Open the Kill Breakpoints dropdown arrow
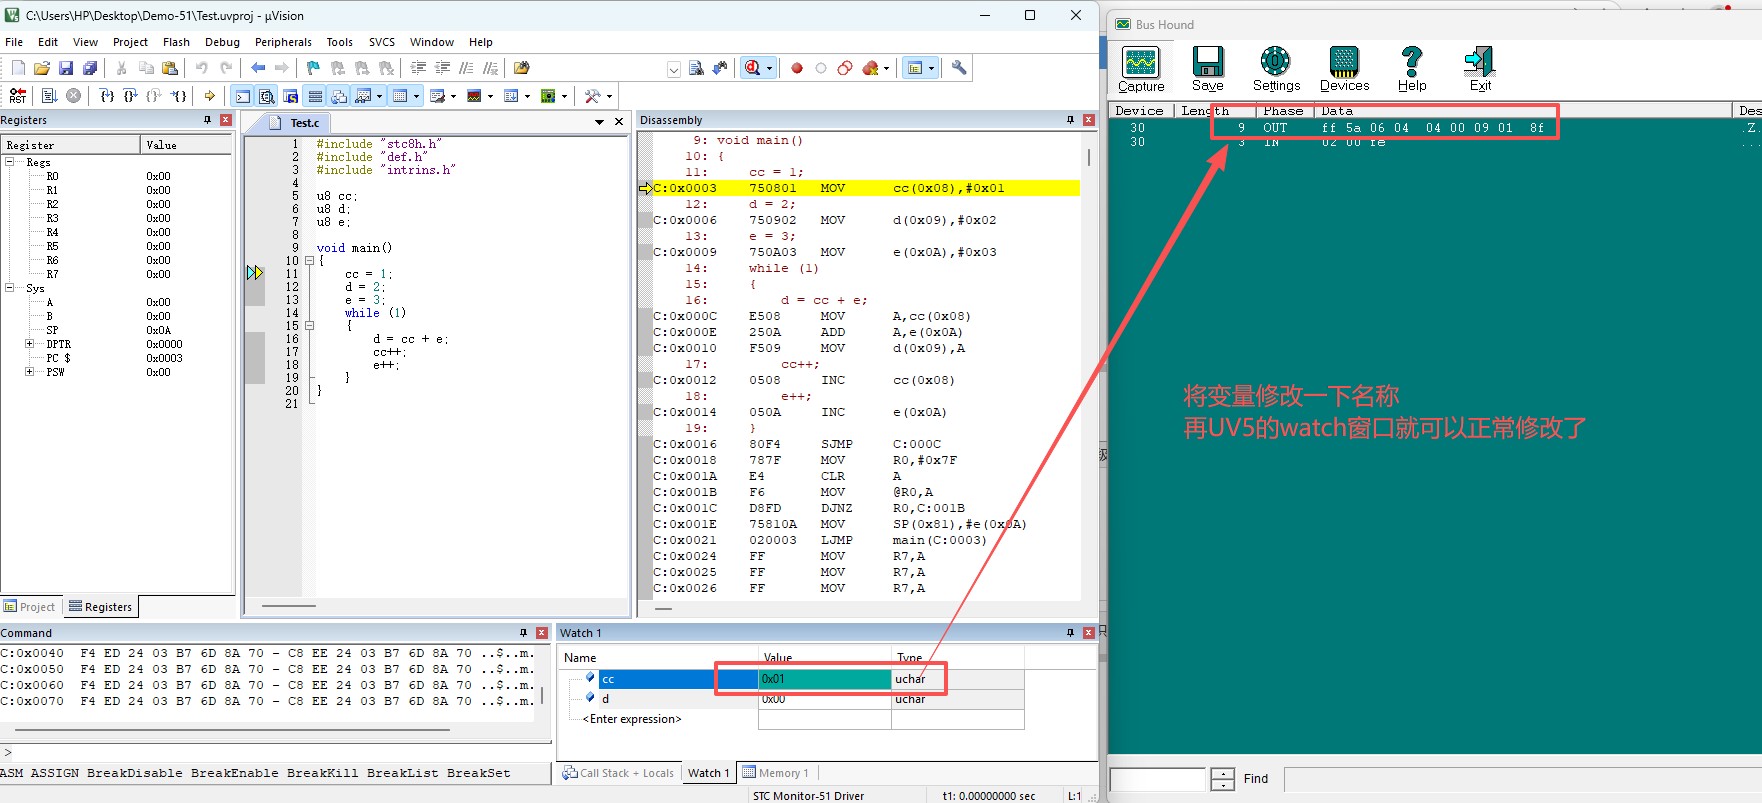 pyautogui.click(x=886, y=69)
